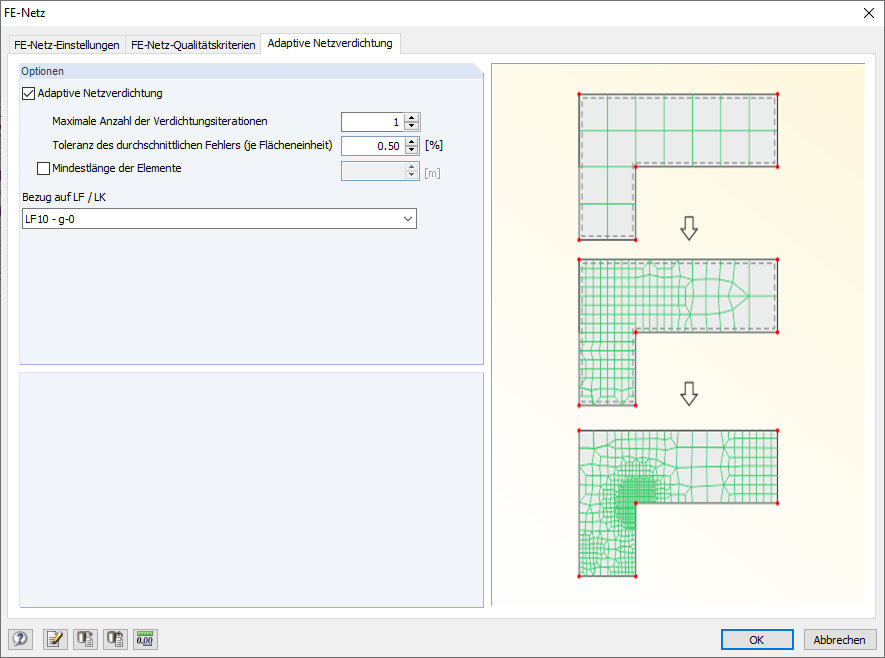Click the FE-Netz window title
885x658 pixels.
pos(24,13)
